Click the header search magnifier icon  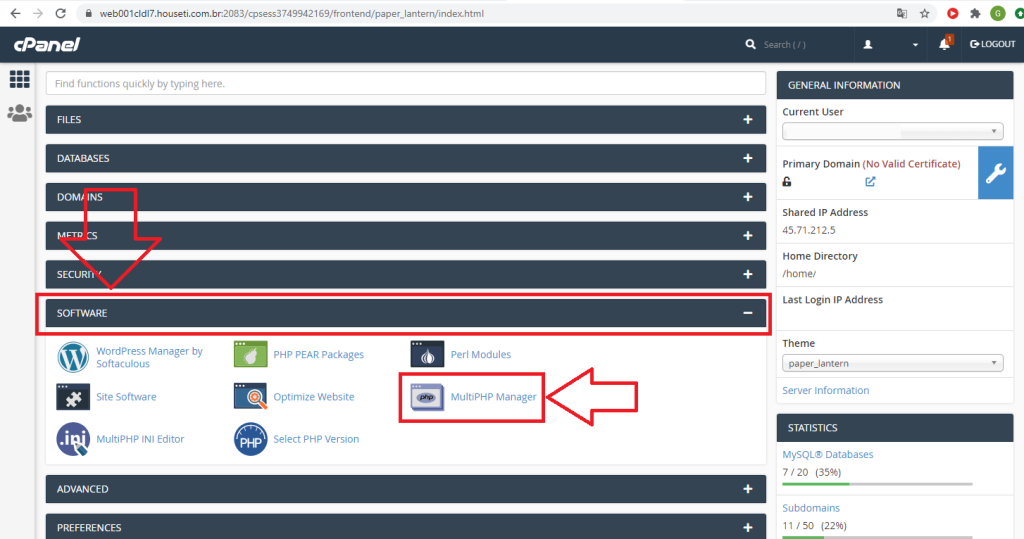[x=750, y=44]
